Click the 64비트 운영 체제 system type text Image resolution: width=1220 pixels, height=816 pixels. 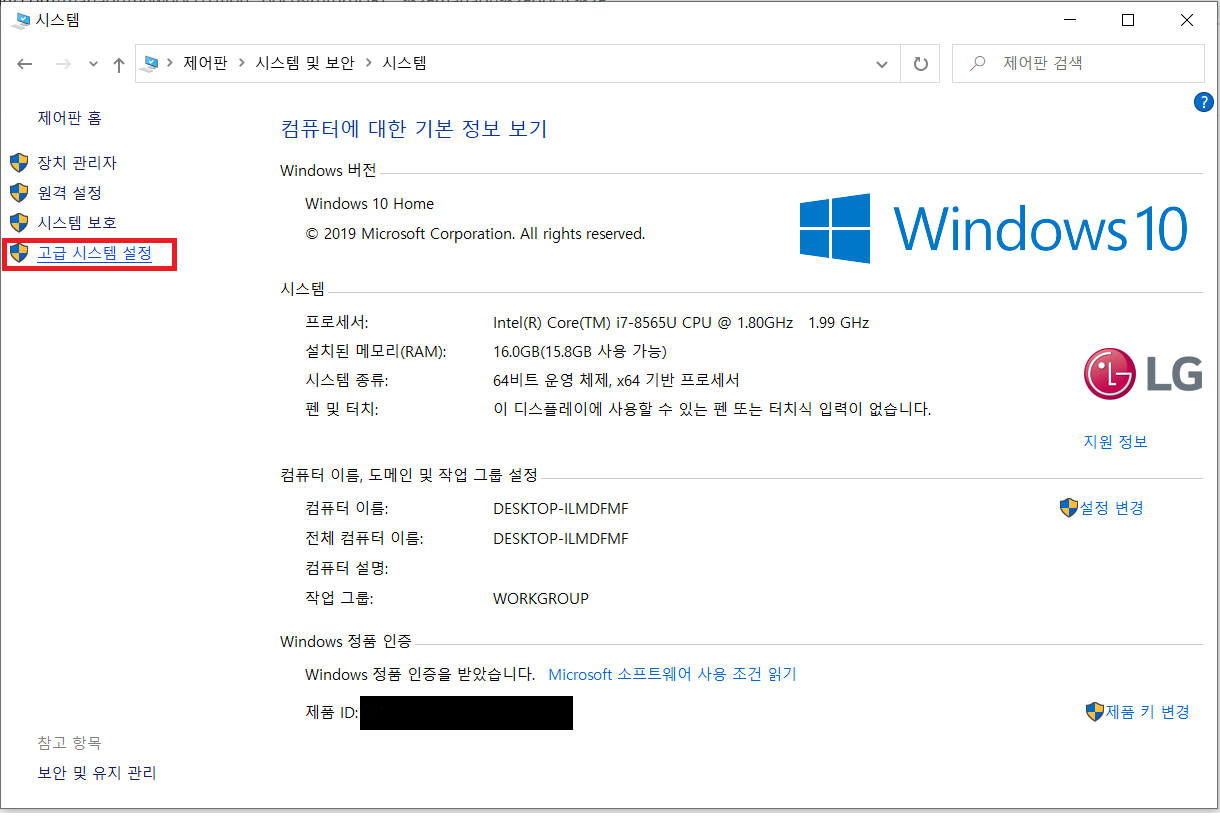(616, 380)
